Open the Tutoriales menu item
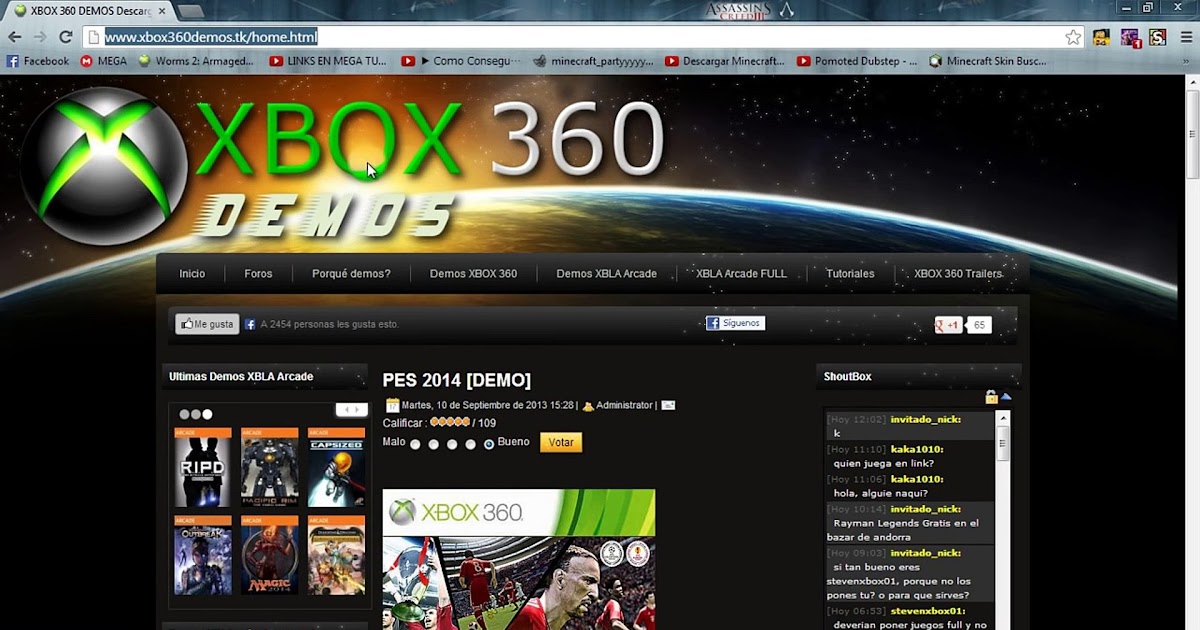Image resolution: width=1200 pixels, height=630 pixels. [850, 273]
